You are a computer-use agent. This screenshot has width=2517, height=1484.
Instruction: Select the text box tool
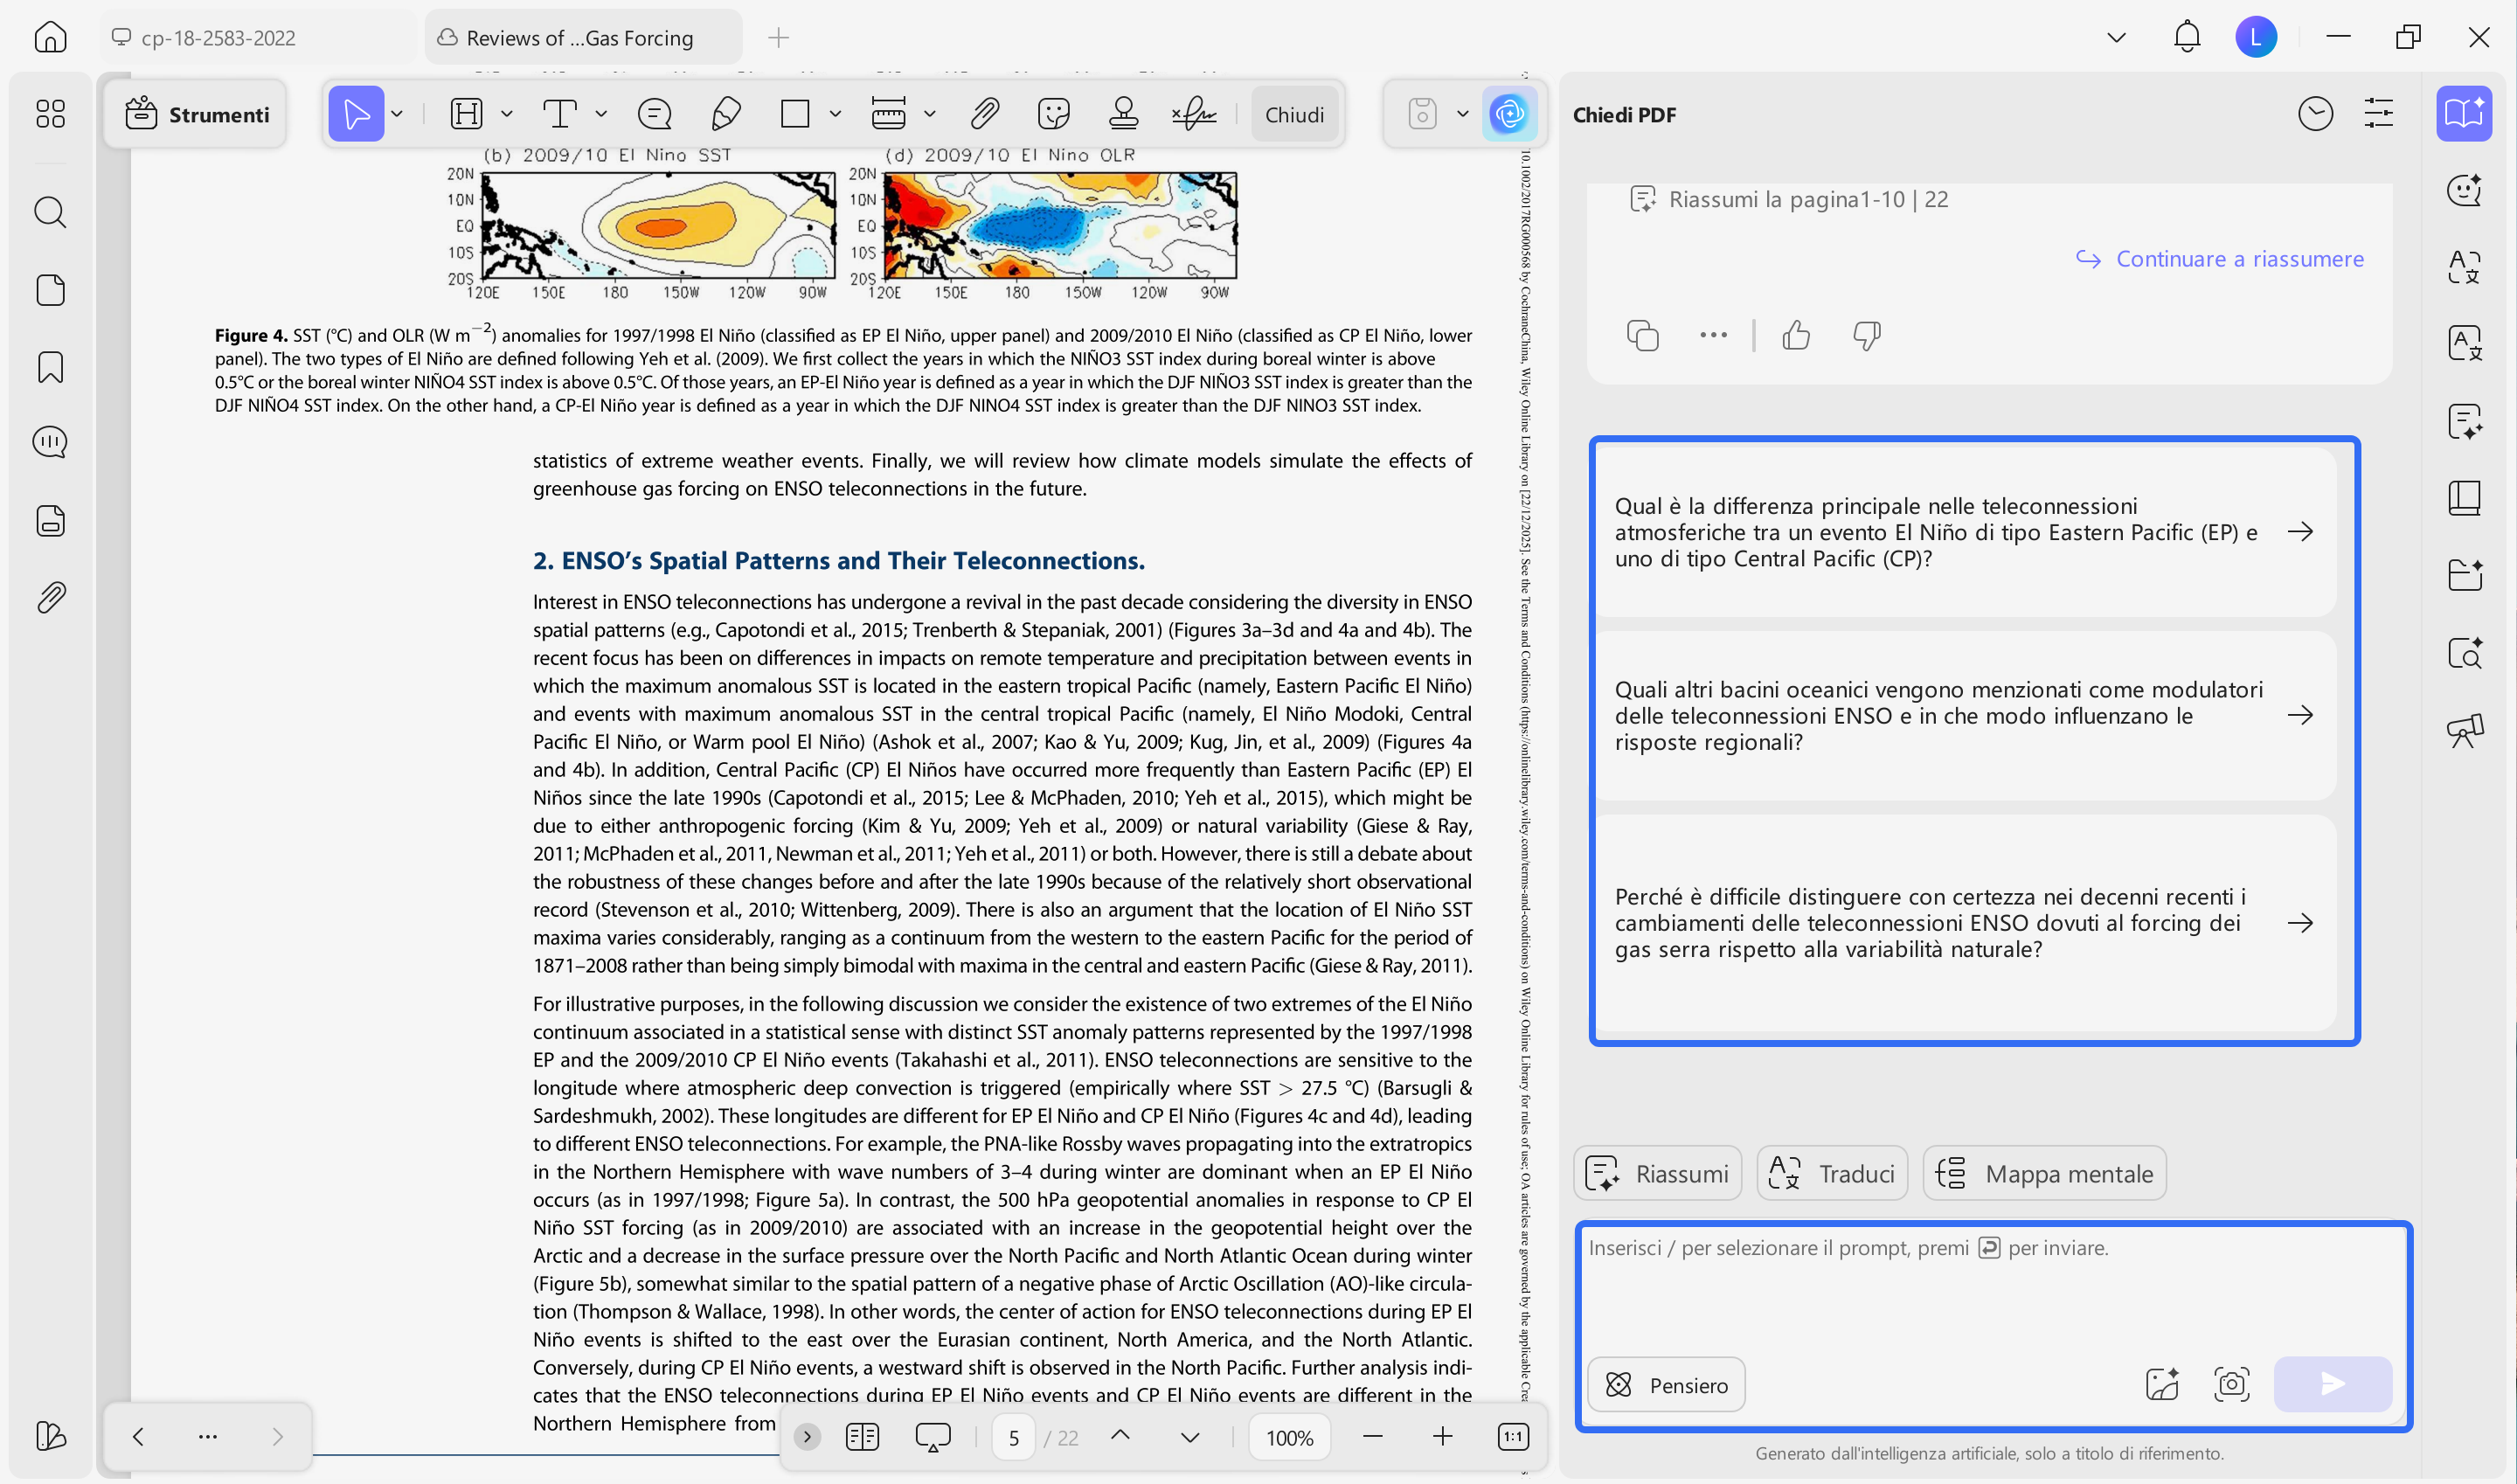tap(559, 114)
